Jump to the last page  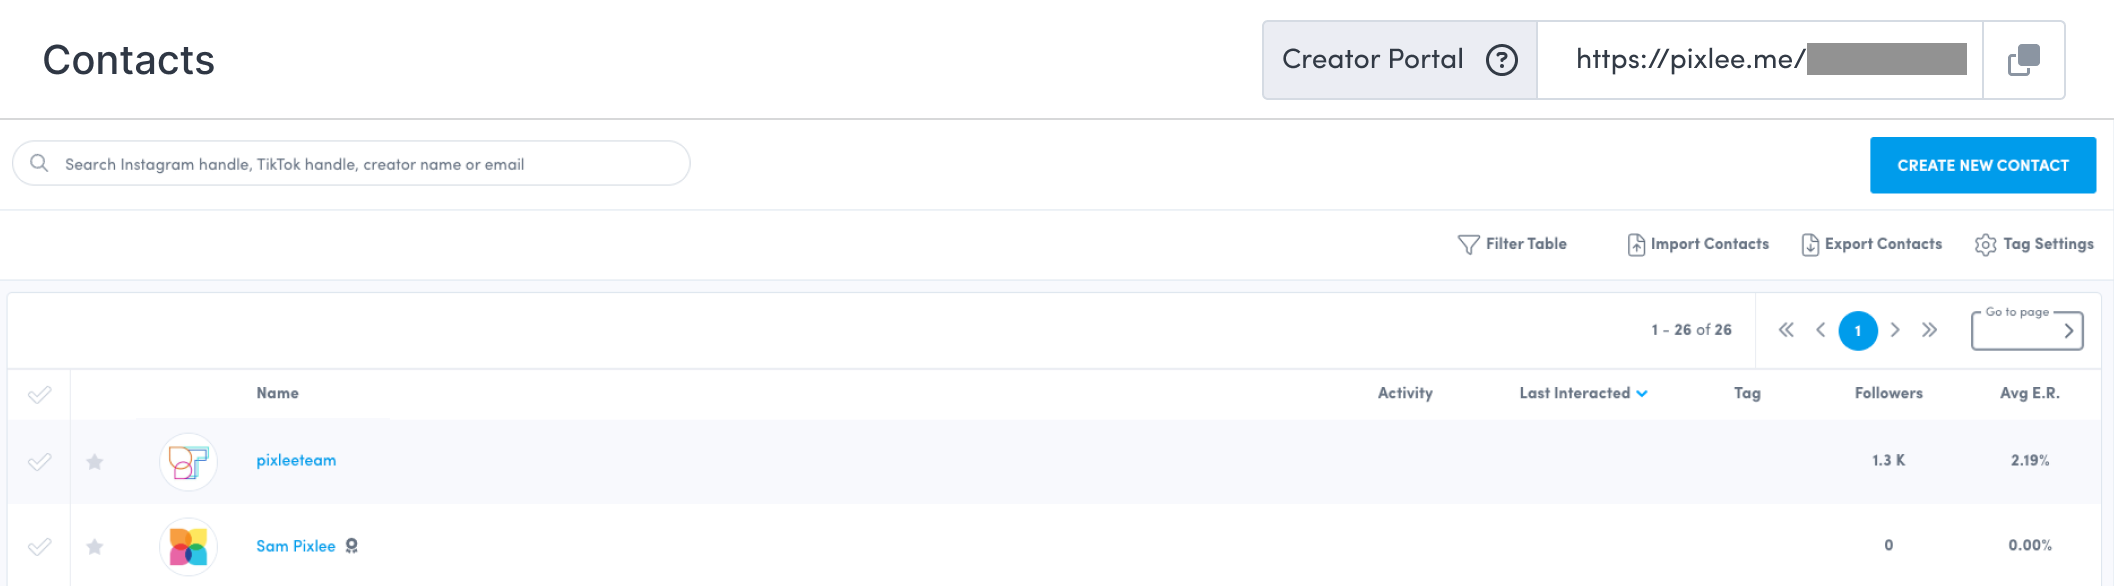pos(1930,330)
